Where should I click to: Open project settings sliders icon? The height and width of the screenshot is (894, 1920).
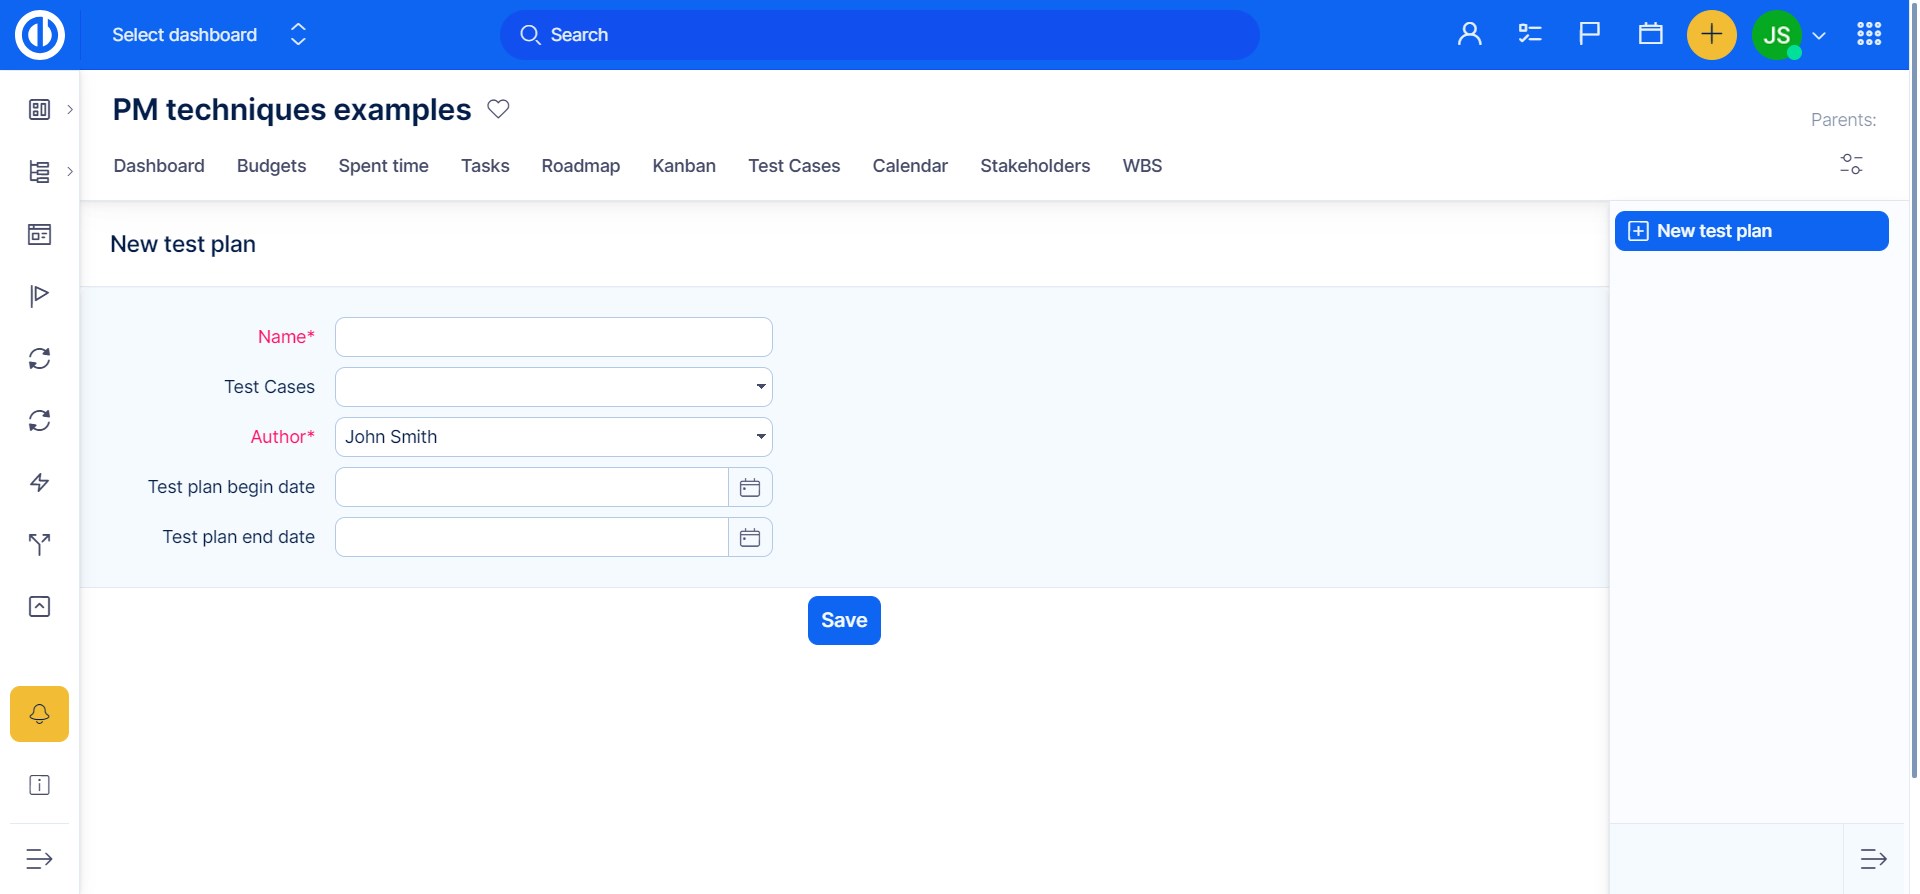(x=1851, y=164)
